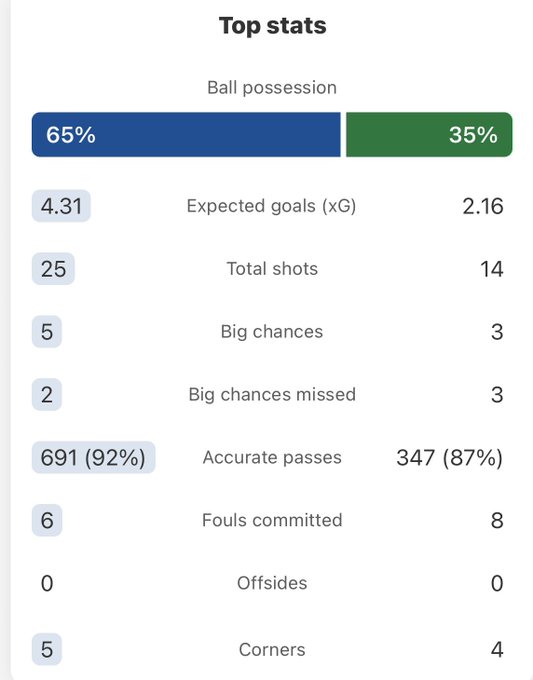Click the green 35% possession bar
The width and height of the screenshot is (533, 680).
429,134
